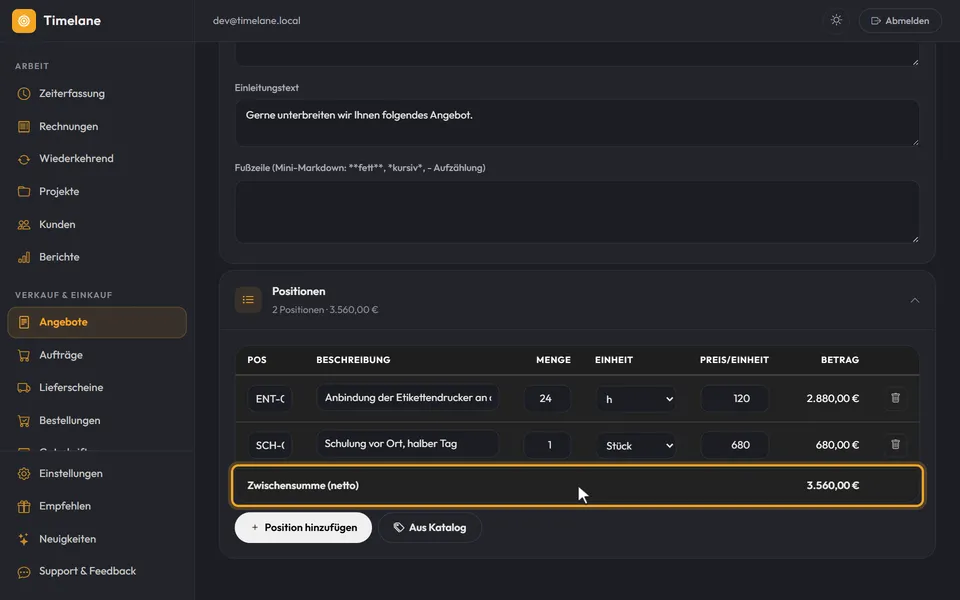
Task: Click the price field showing 680
Action: (734, 445)
